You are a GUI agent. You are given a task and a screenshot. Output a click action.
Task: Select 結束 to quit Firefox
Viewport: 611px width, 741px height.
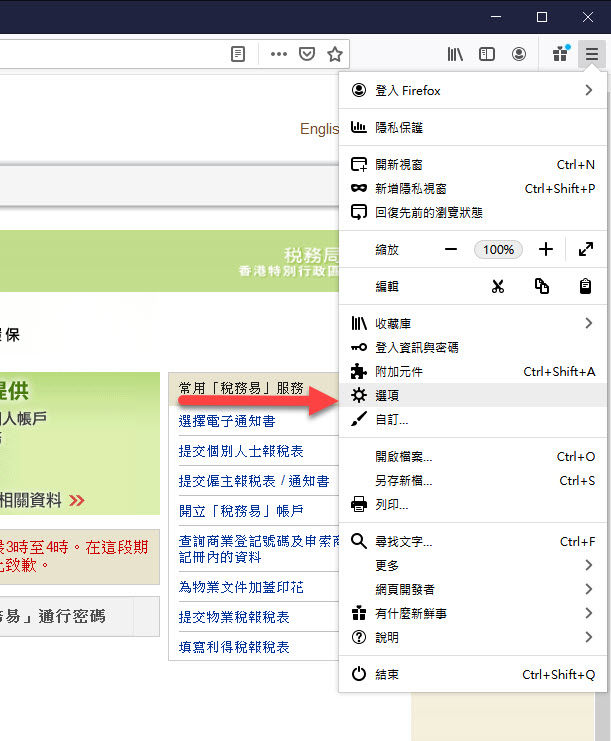[x=473, y=674]
